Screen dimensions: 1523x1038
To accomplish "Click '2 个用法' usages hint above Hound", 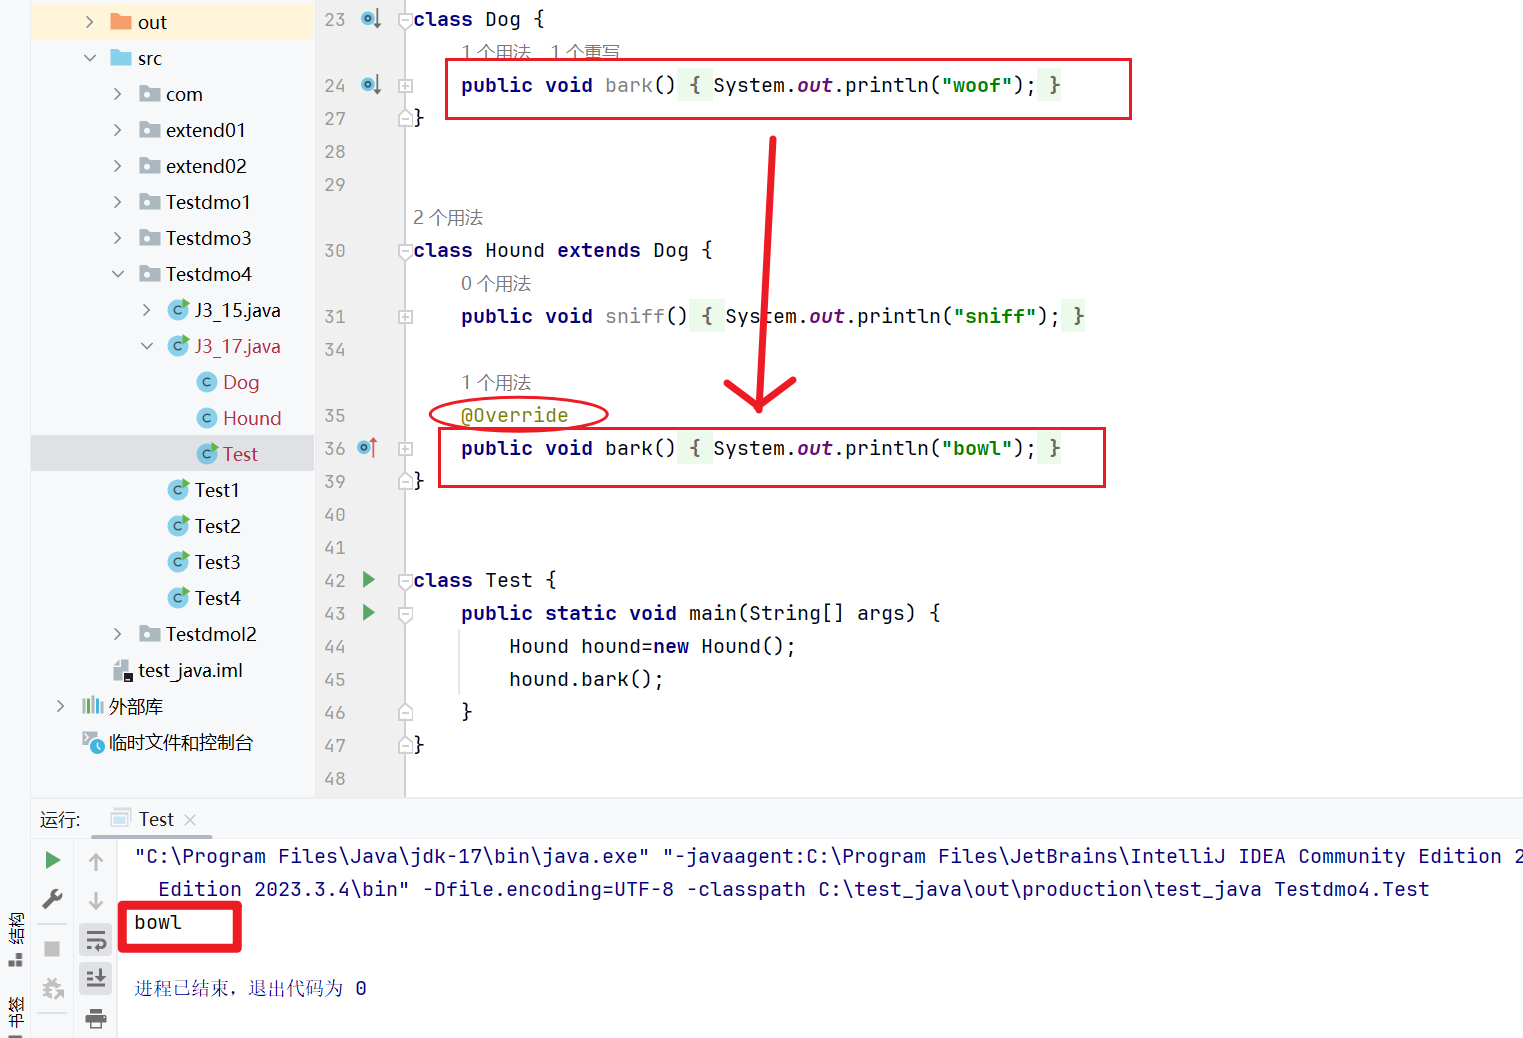I will (x=448, y=217).
